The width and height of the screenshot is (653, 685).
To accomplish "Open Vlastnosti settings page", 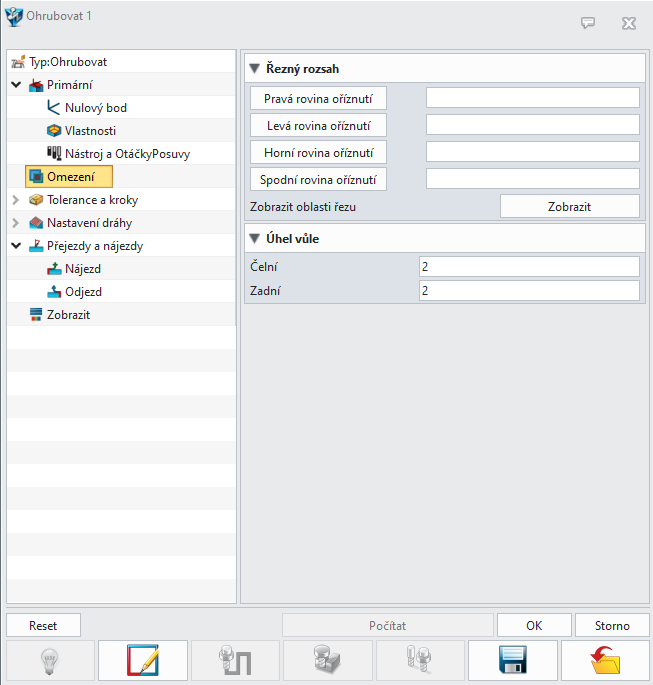I will pyautogui.click(x=90, y=131).
